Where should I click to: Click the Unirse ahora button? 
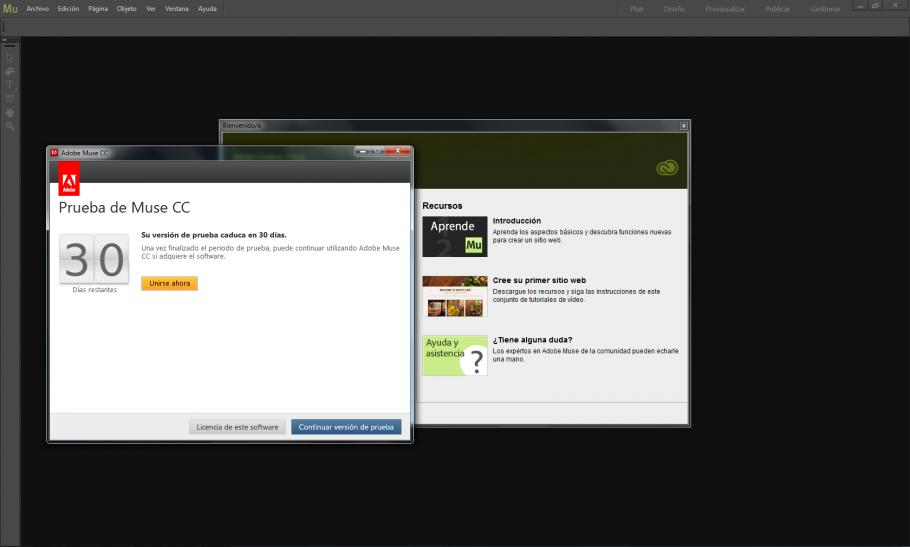click(x=169, y=283)
